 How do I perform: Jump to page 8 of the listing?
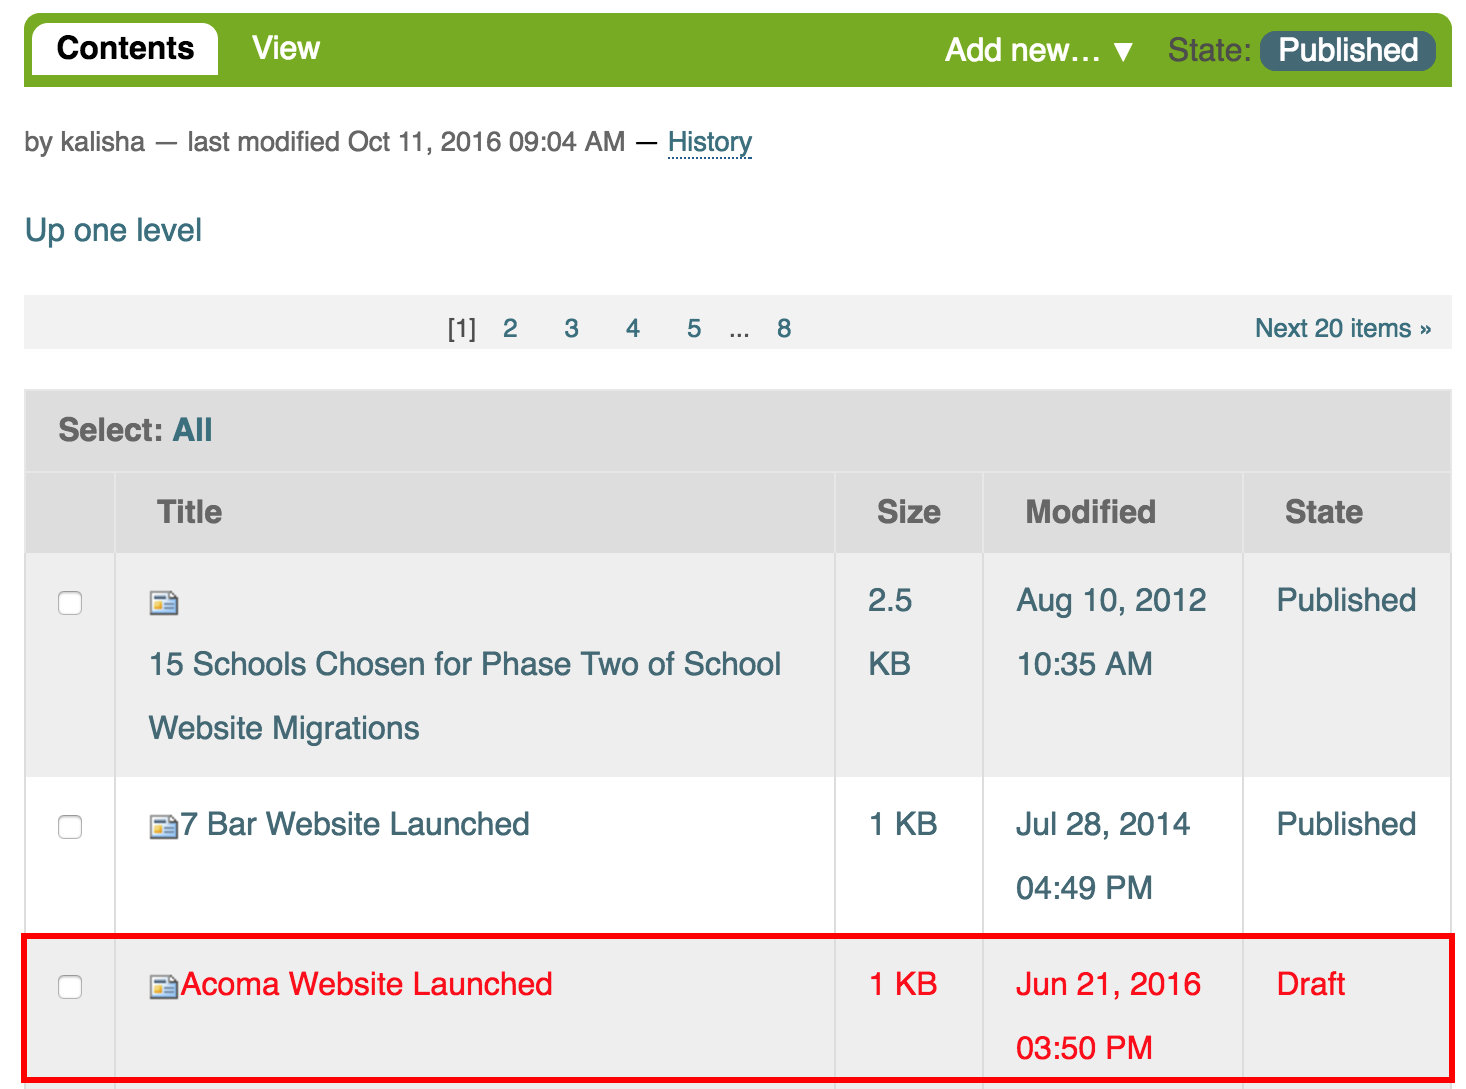(784, 328)
